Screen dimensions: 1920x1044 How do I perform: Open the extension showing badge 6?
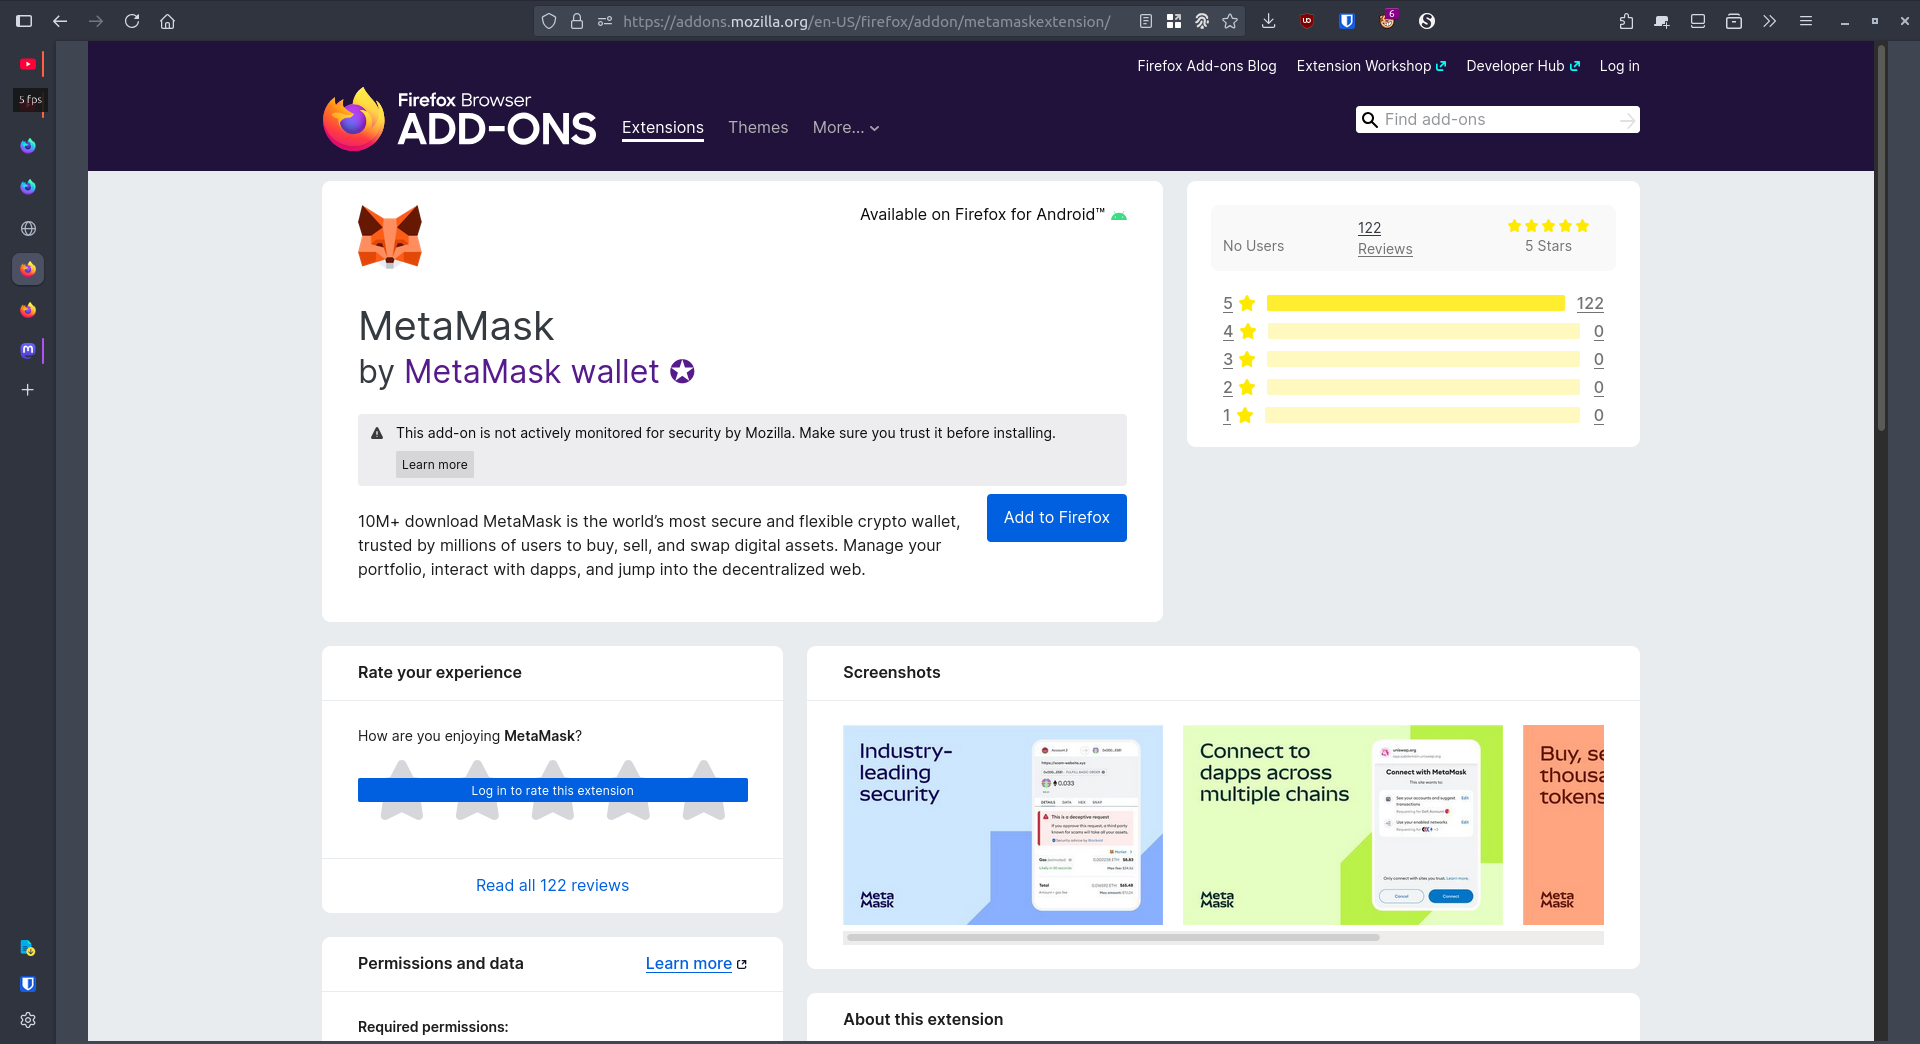tap(1387, 21)
